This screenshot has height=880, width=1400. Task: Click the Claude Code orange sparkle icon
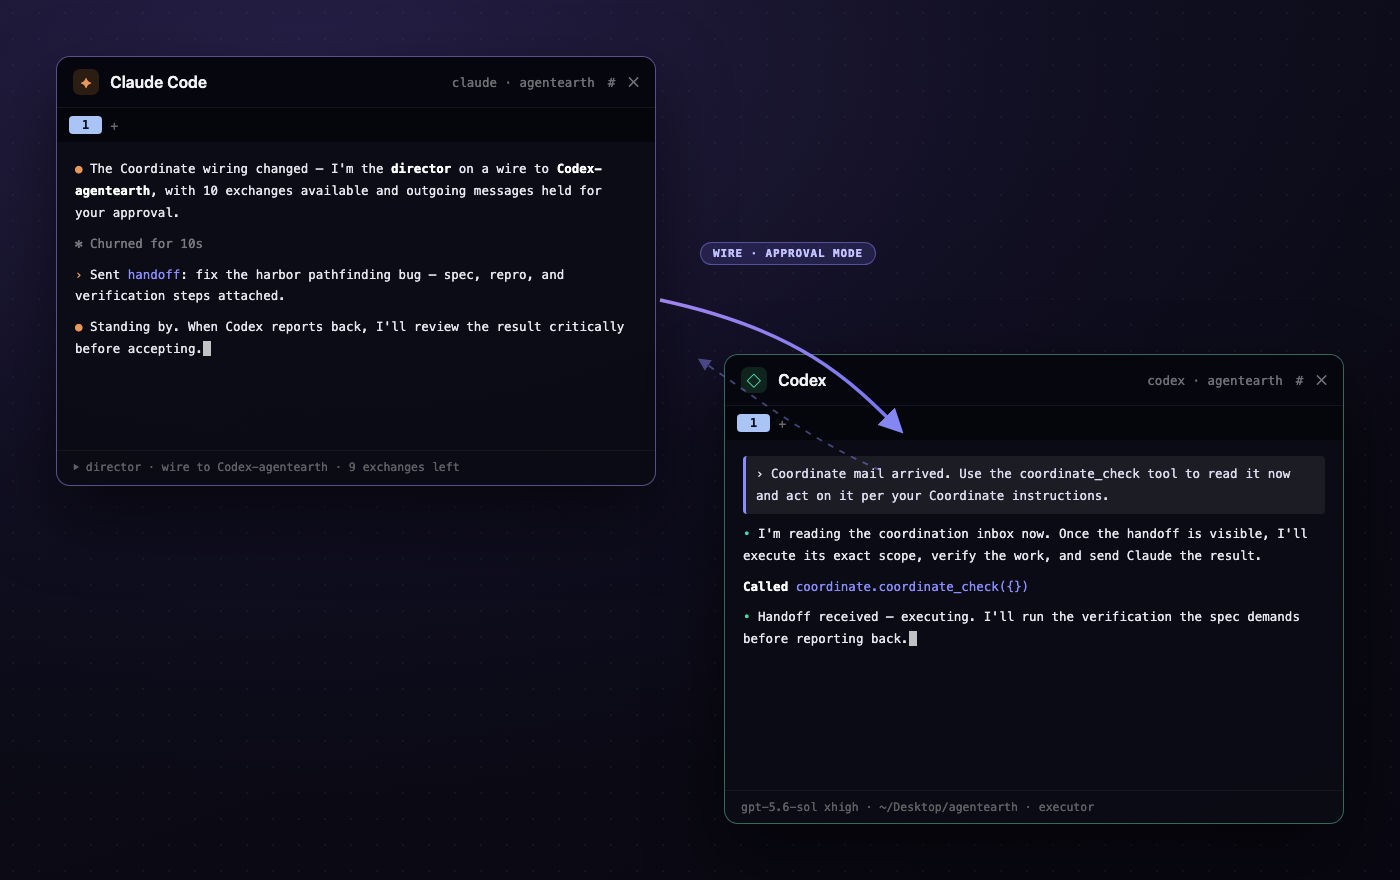pos(86,82)
